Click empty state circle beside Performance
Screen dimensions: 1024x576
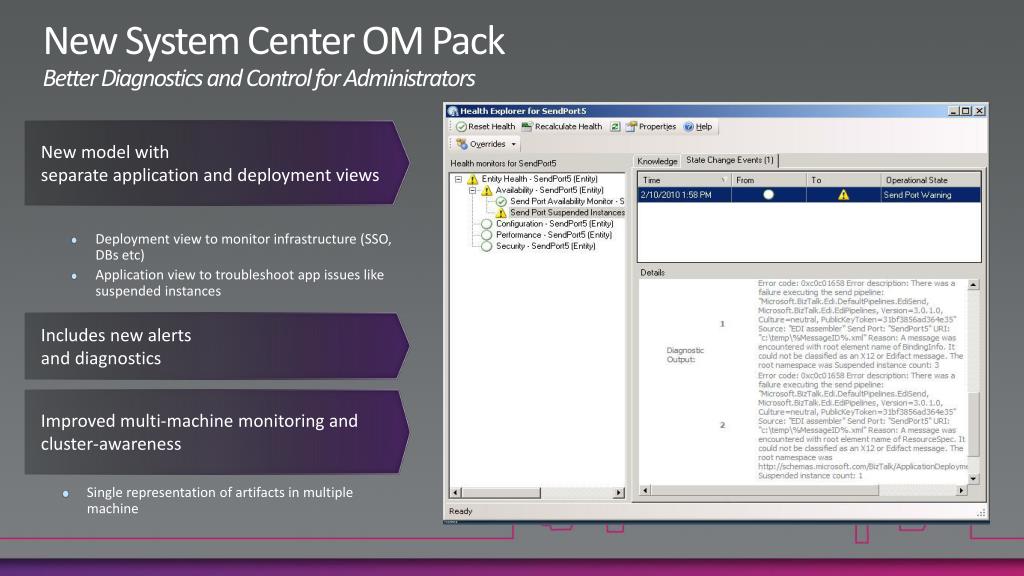[487, 235]
